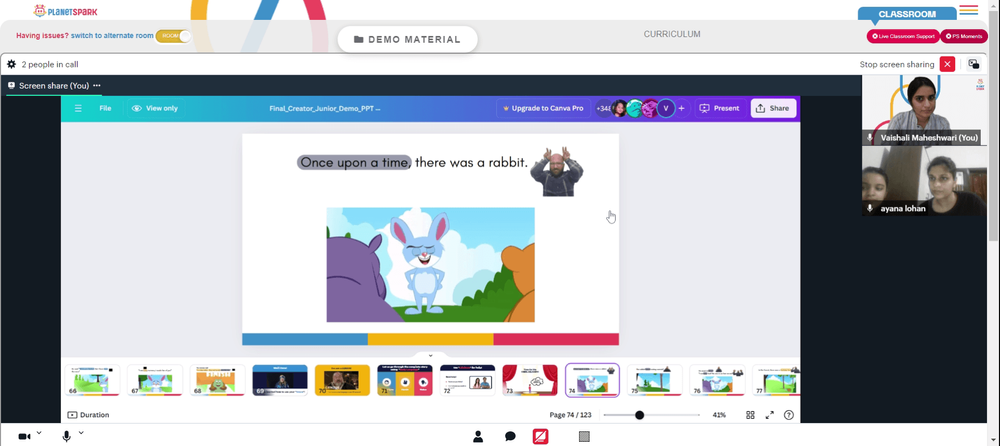The height and width of the screenshot is (446, 1000).
Task: Click Vaishali Maheshwari video tile
Action: tap(924, 110)
